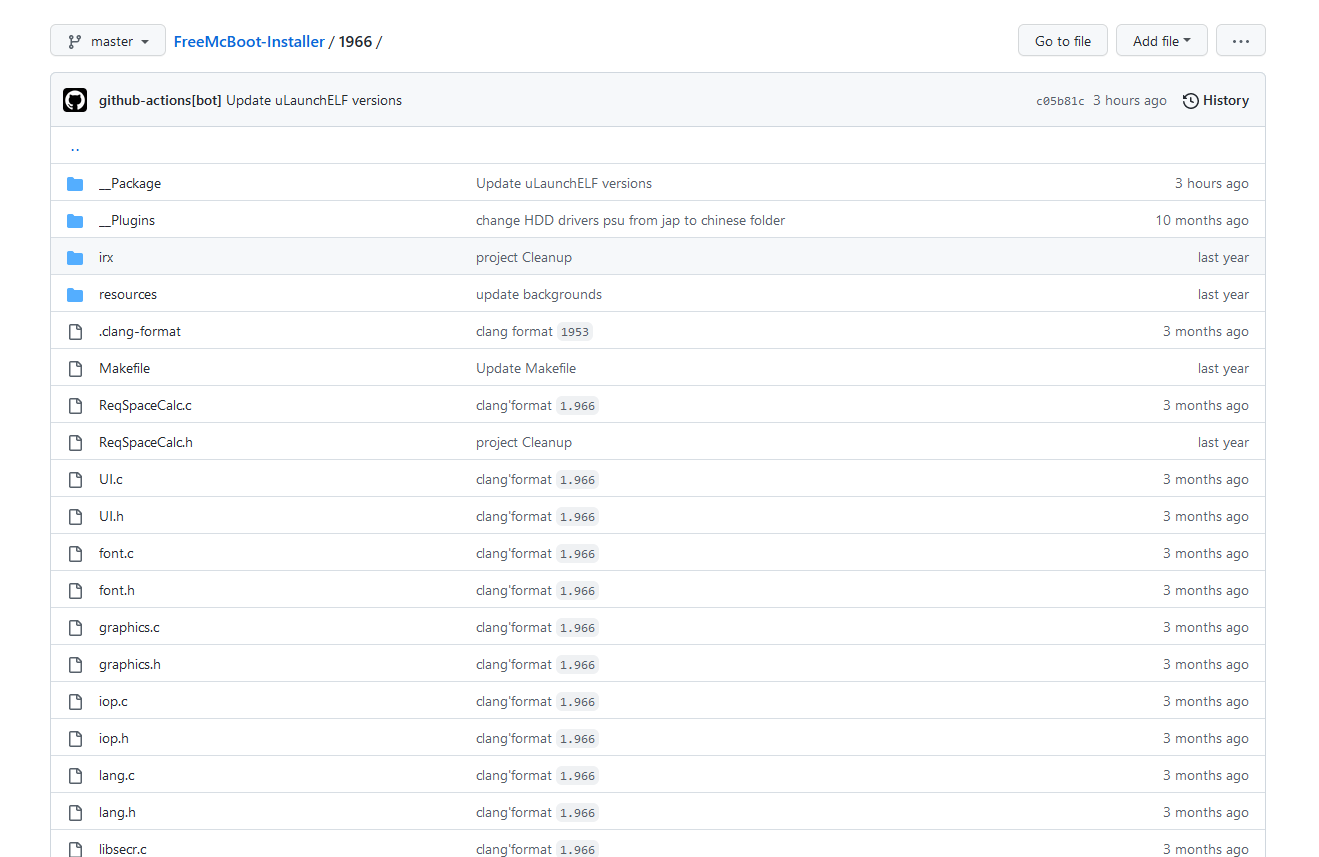Click the file icon next to graphics.h
This screenshot has width=1319, height=857.
pyautogui.click(x=75, y=664)
